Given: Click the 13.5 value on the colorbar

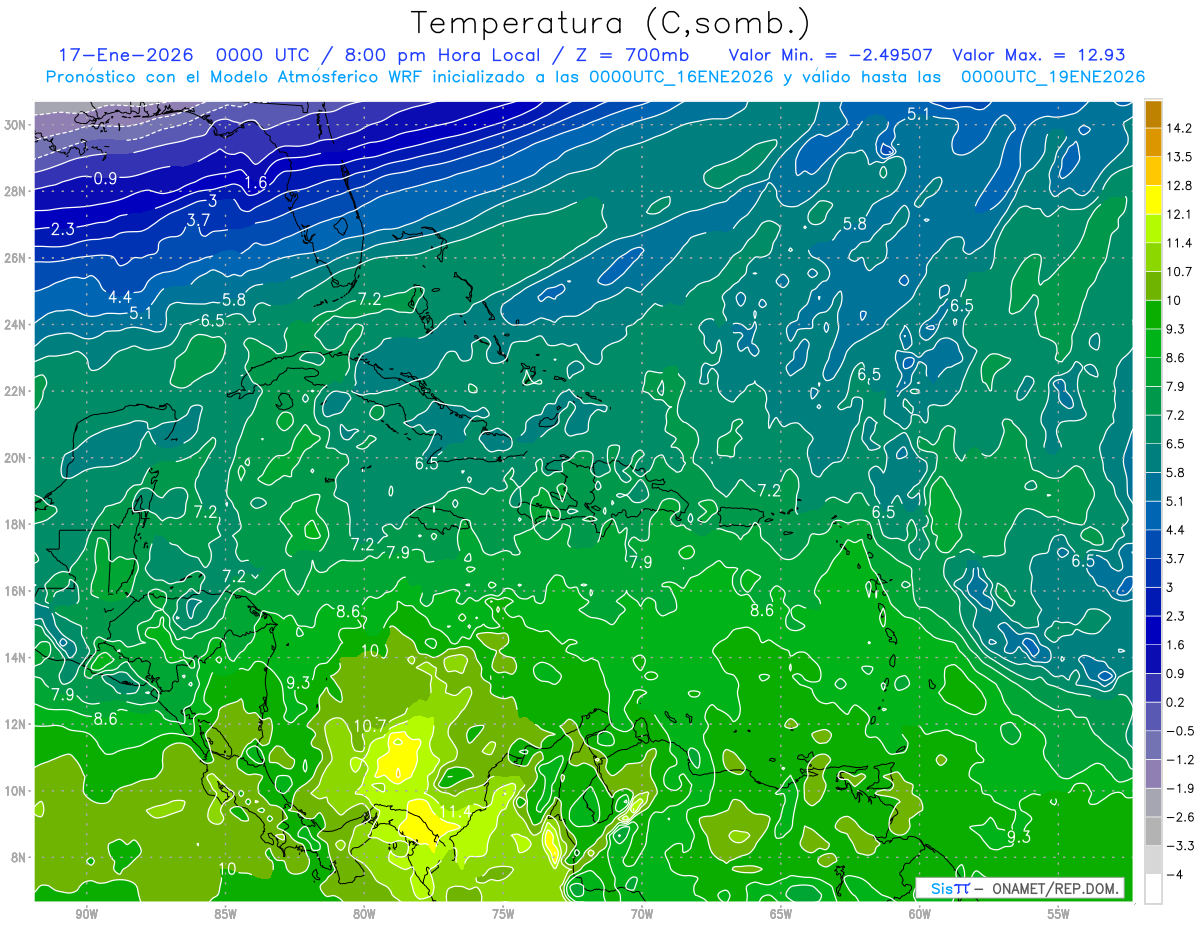Looking at the screenshot, I should 1181,157.
